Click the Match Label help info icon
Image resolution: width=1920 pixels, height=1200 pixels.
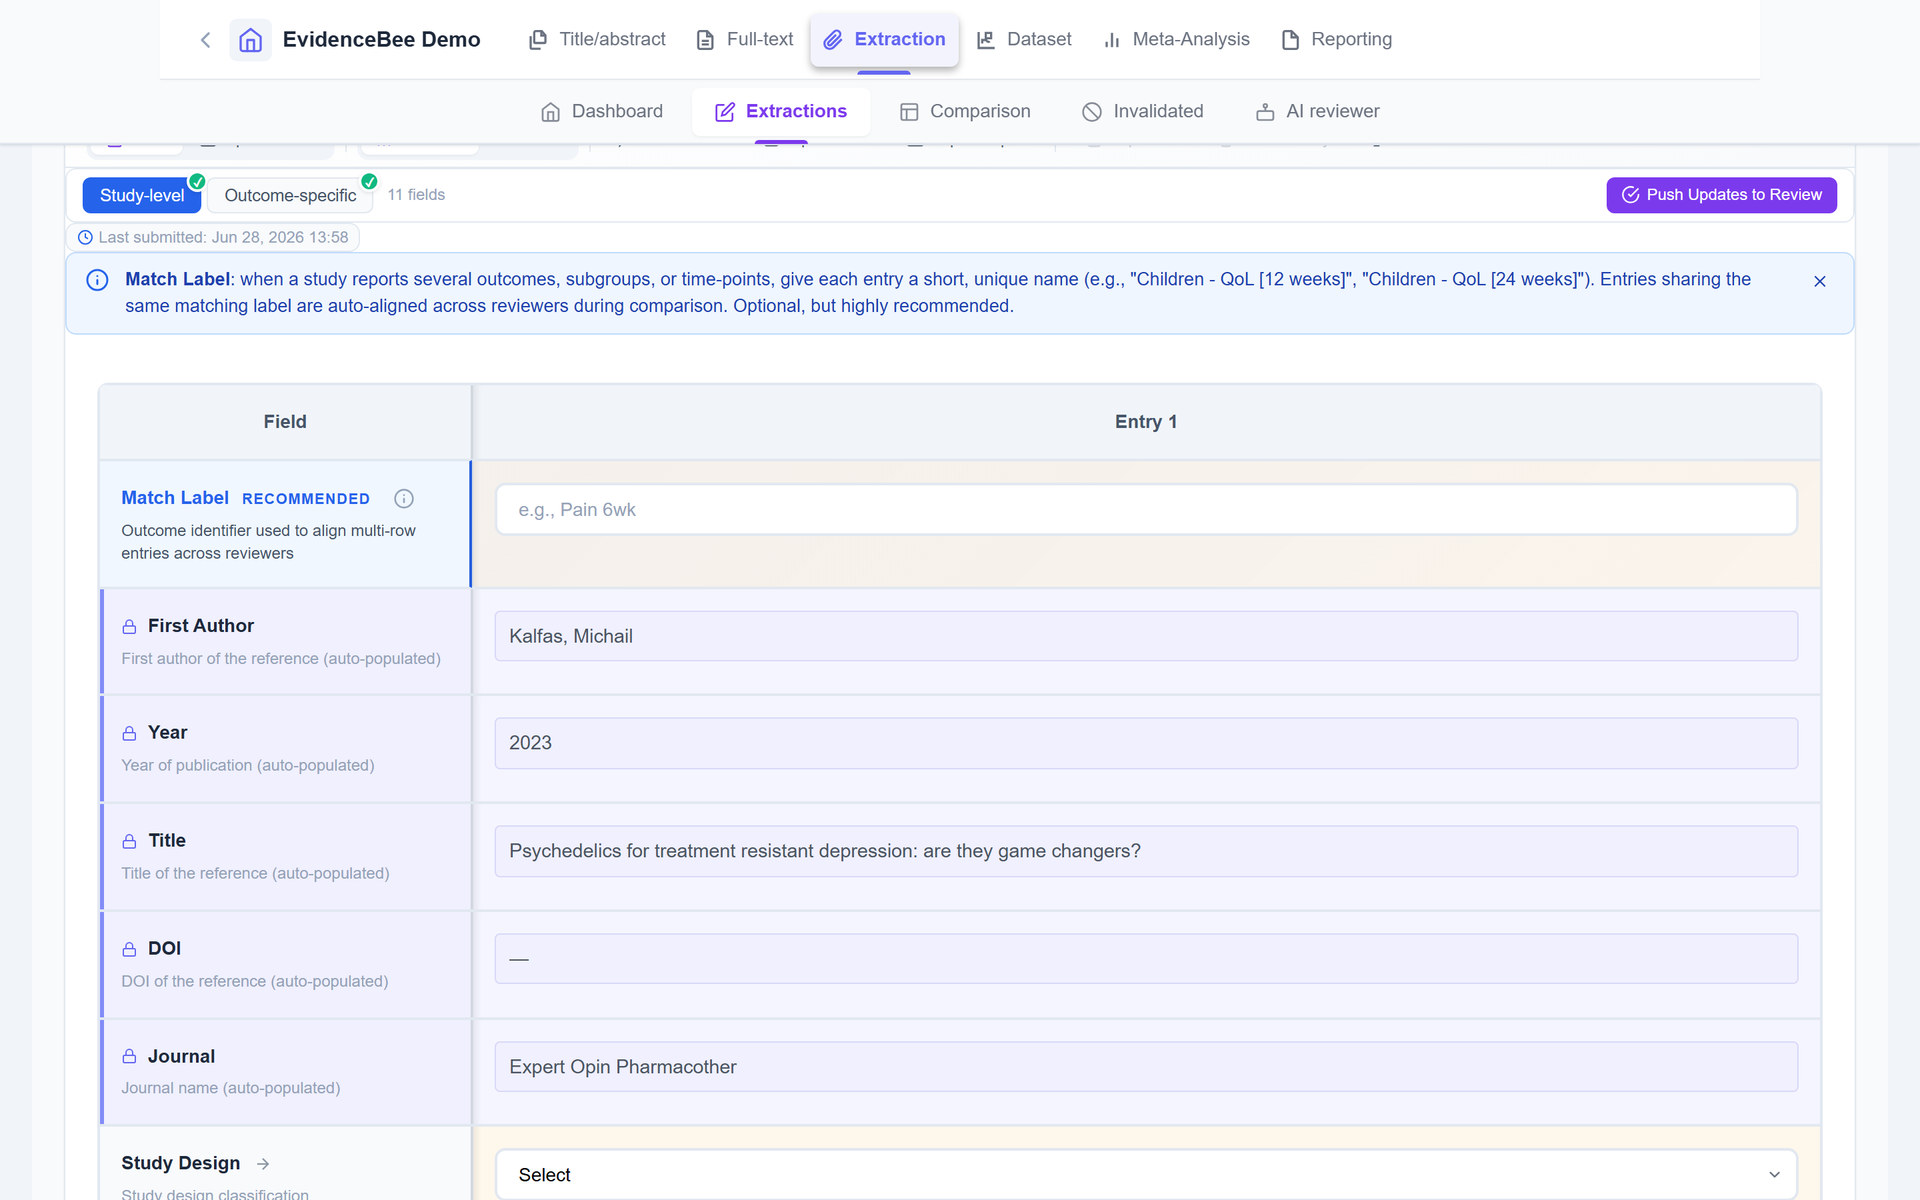[x=404, y=498]
